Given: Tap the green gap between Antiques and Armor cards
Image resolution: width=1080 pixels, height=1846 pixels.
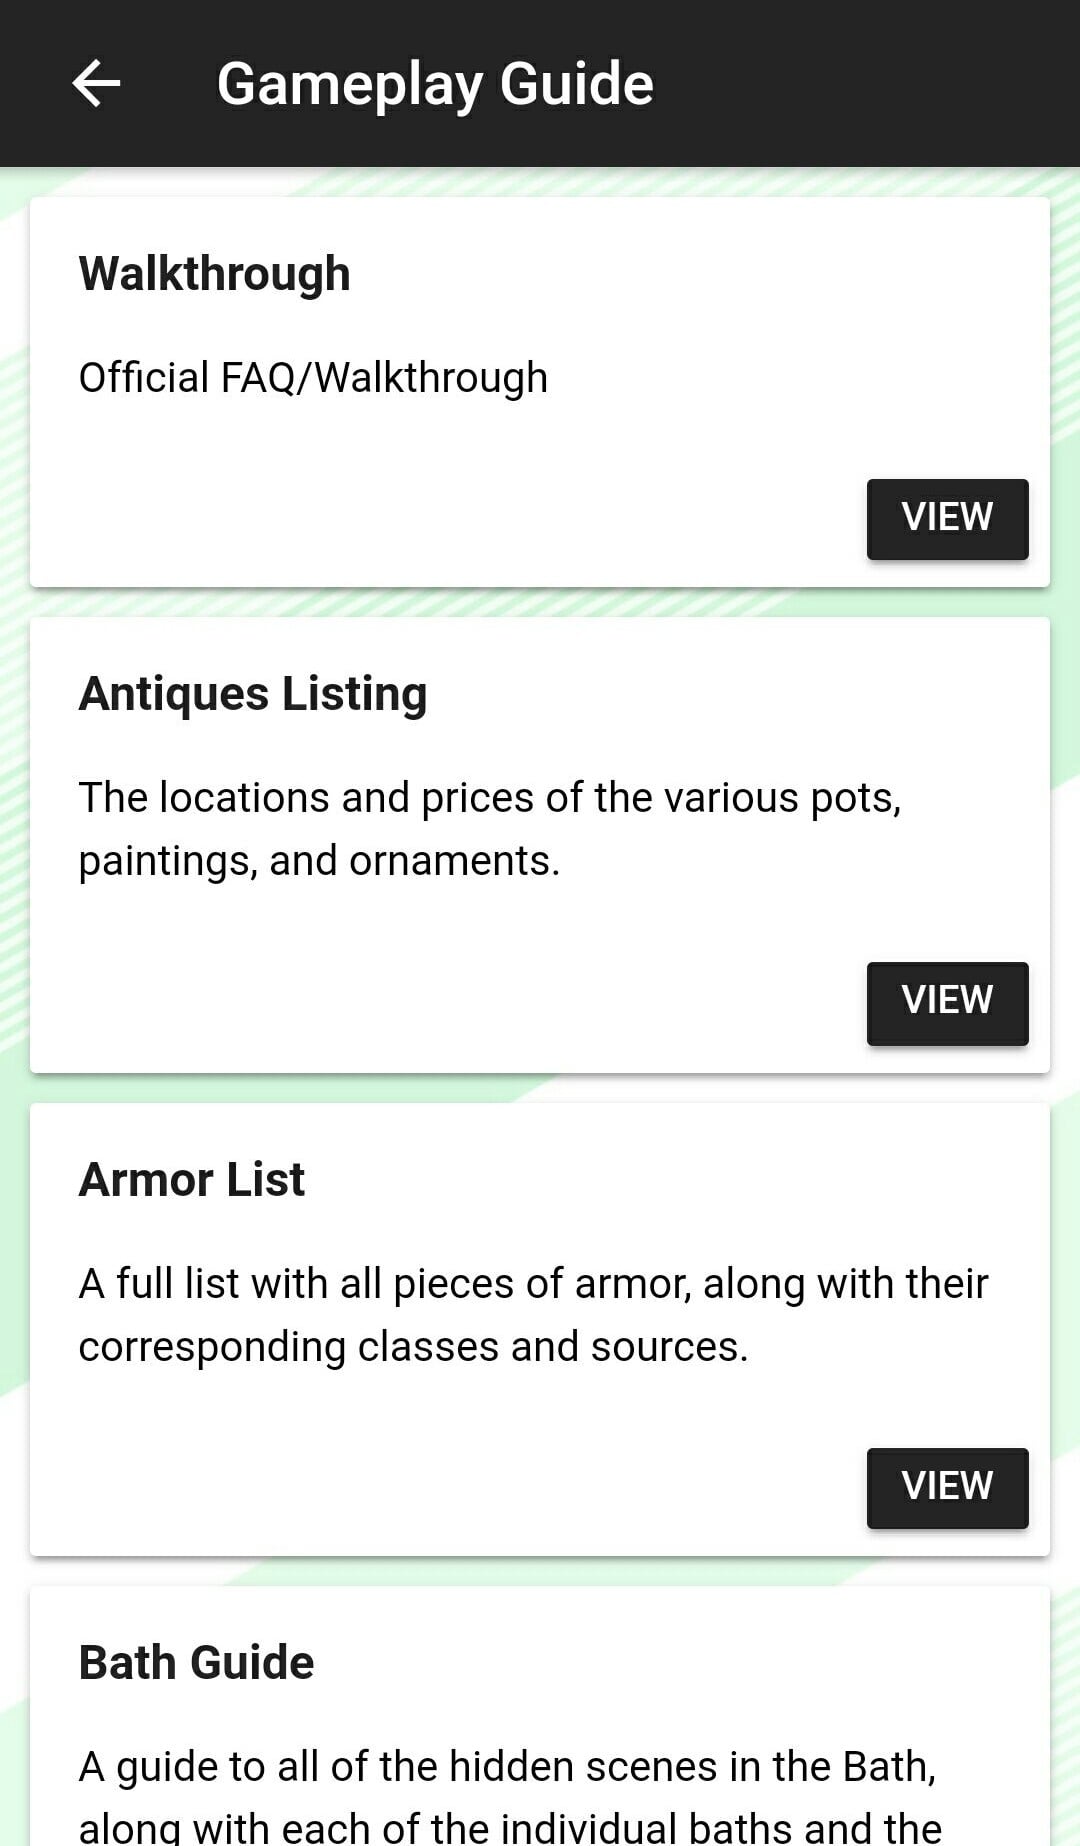Looking at the screenshot, I should click(x=540, y=1088).
